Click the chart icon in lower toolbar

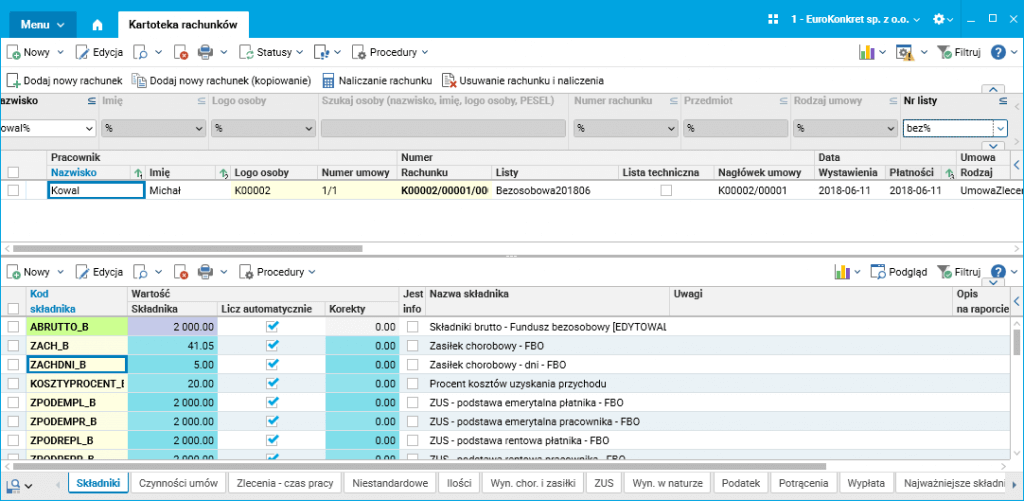pyautogui.click(x=843, y=271)
